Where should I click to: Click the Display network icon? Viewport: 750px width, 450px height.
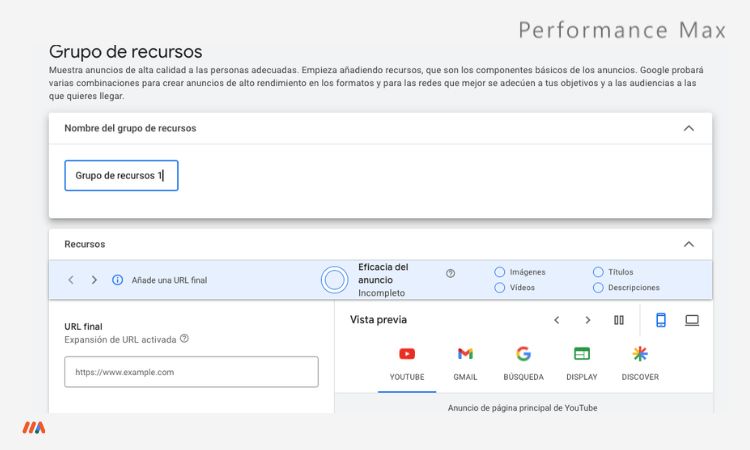pyautogui.click(x=581, y=354)
